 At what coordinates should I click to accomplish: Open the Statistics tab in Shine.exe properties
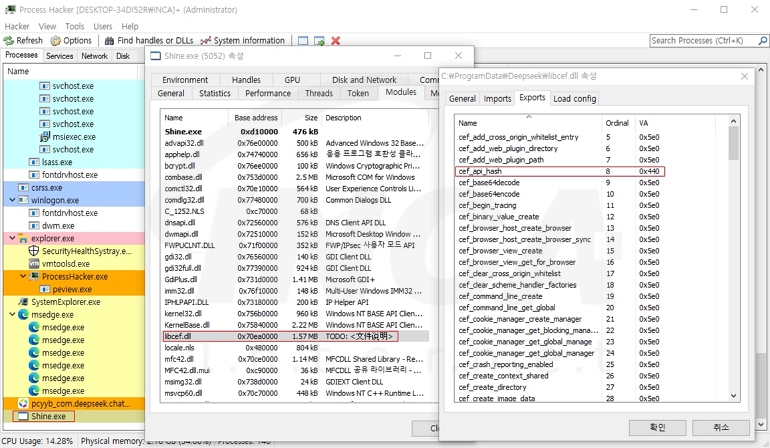click(x=215, y=93)
